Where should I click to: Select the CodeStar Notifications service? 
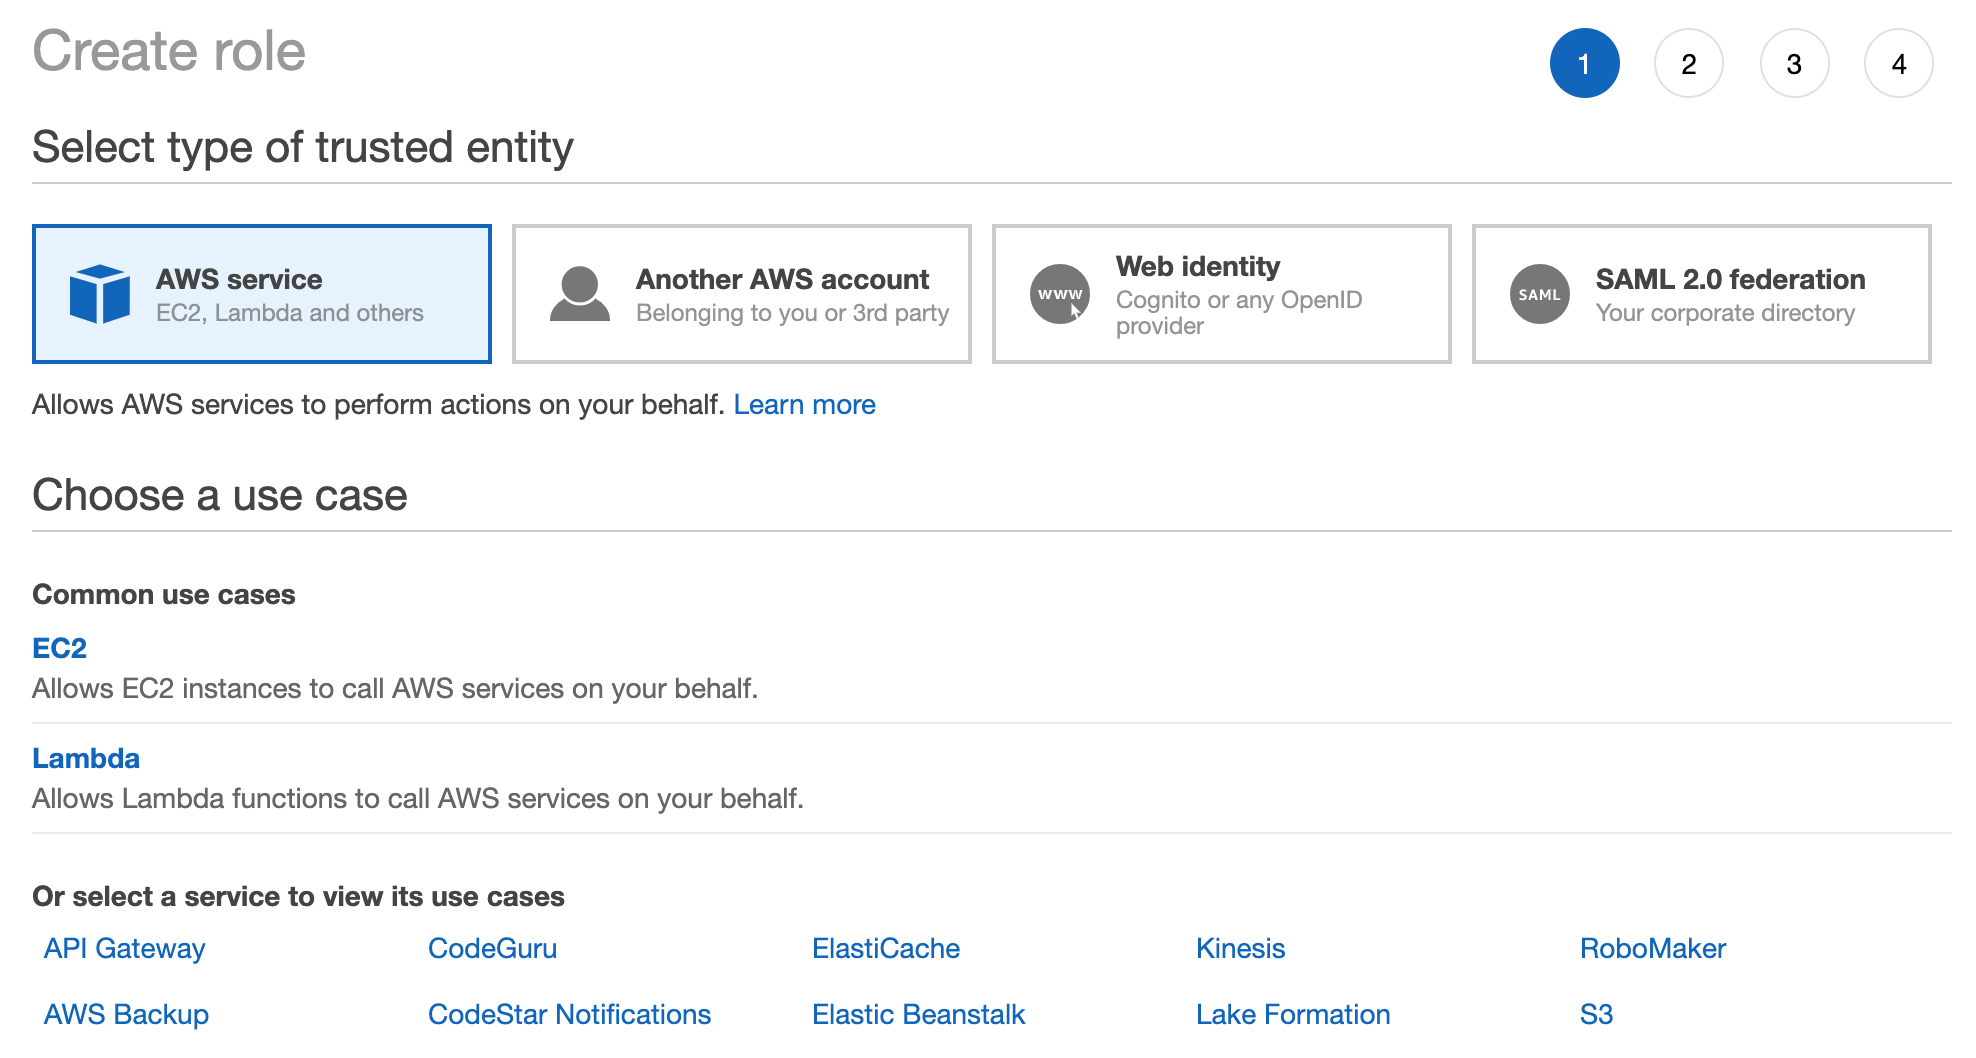coord(570,1014)
